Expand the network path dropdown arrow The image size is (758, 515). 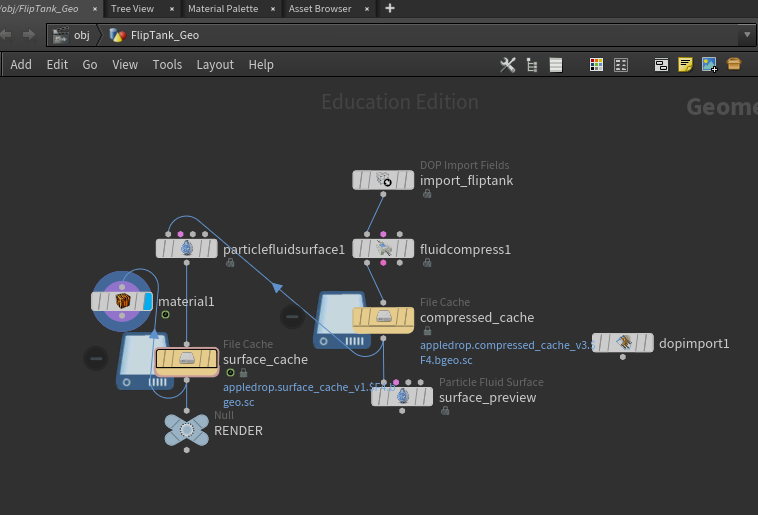(747, 35)
